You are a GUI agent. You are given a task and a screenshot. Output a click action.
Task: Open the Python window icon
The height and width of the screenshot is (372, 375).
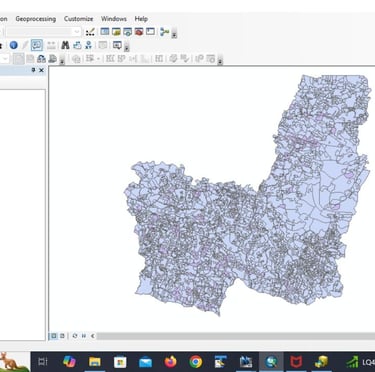coord(150,32)
